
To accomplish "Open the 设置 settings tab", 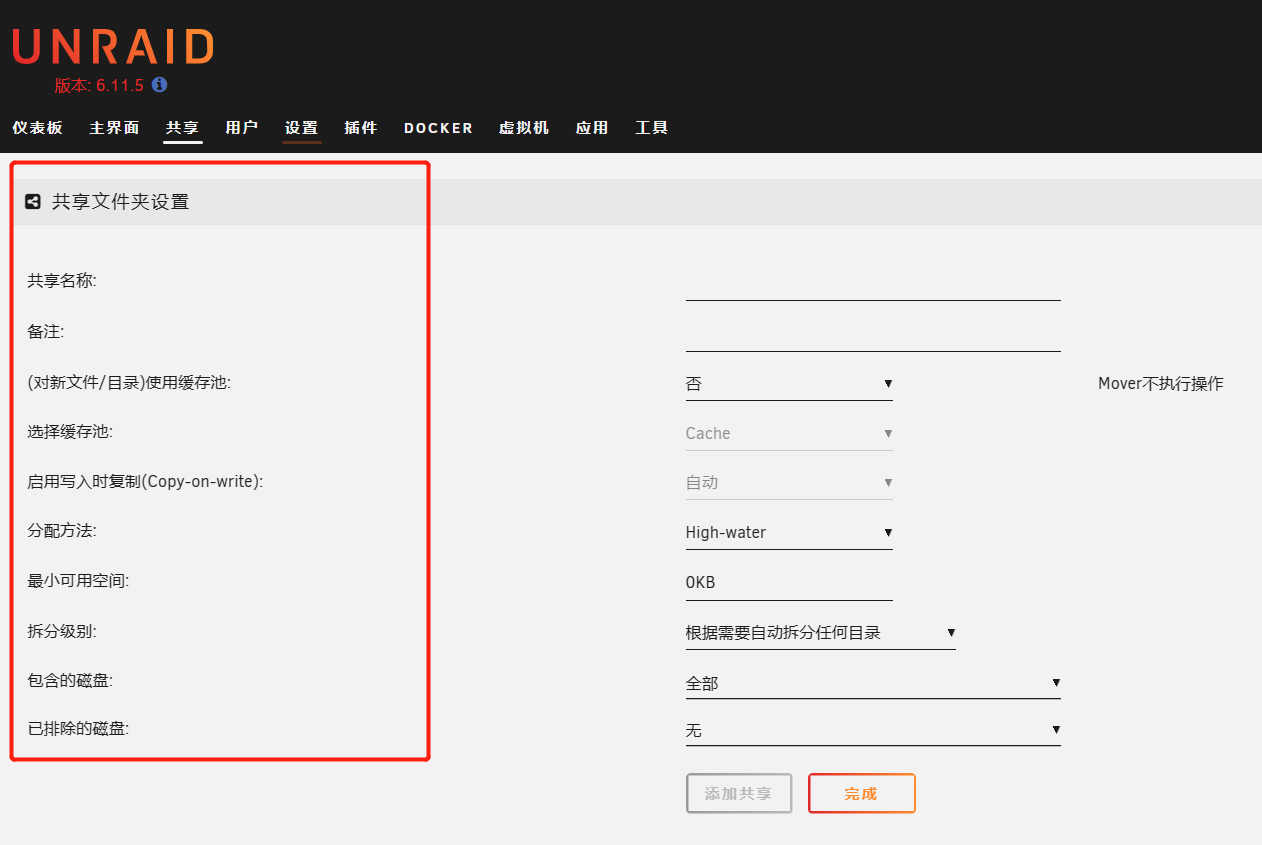I will (301, 128).
